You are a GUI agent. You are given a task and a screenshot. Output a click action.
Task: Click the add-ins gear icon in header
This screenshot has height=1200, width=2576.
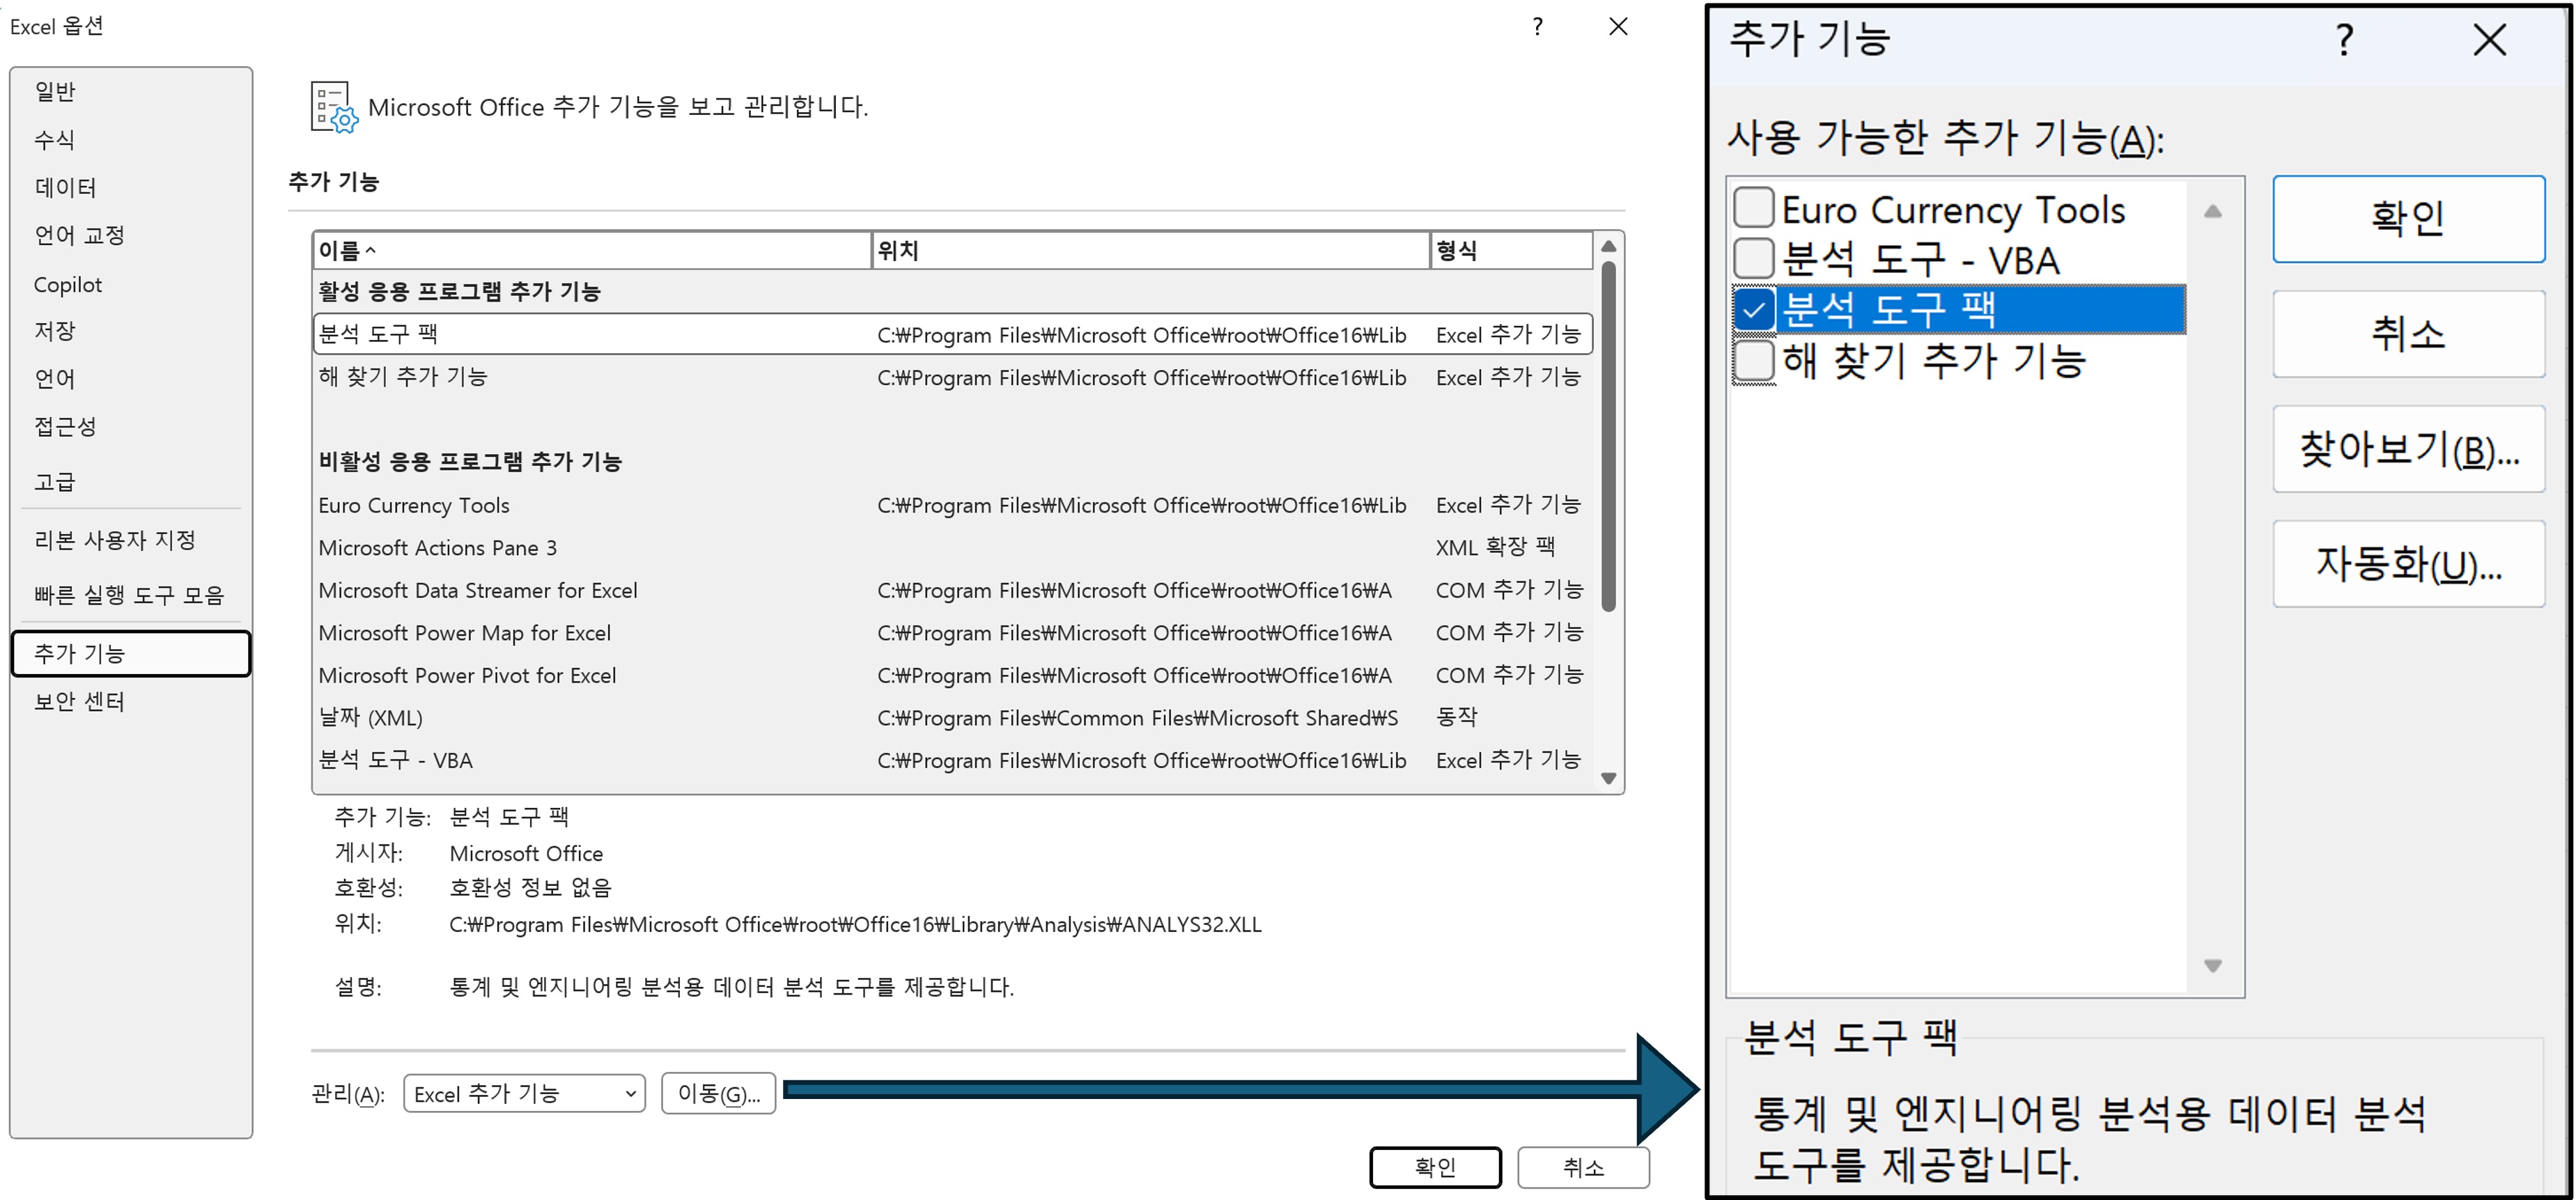pos(332,107)
